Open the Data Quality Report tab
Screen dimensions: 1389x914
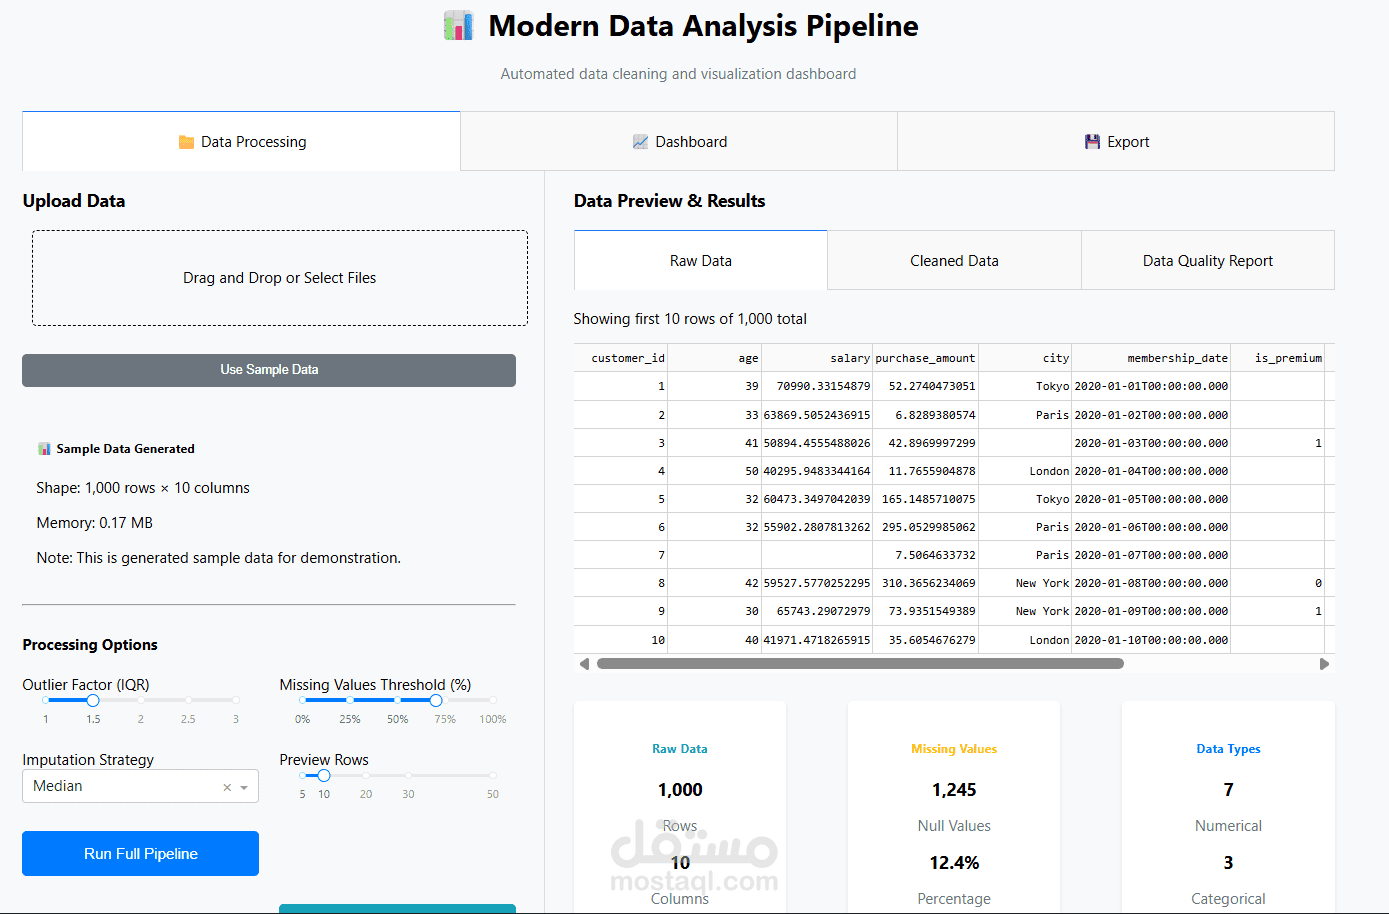click(x=1207, y=260)
